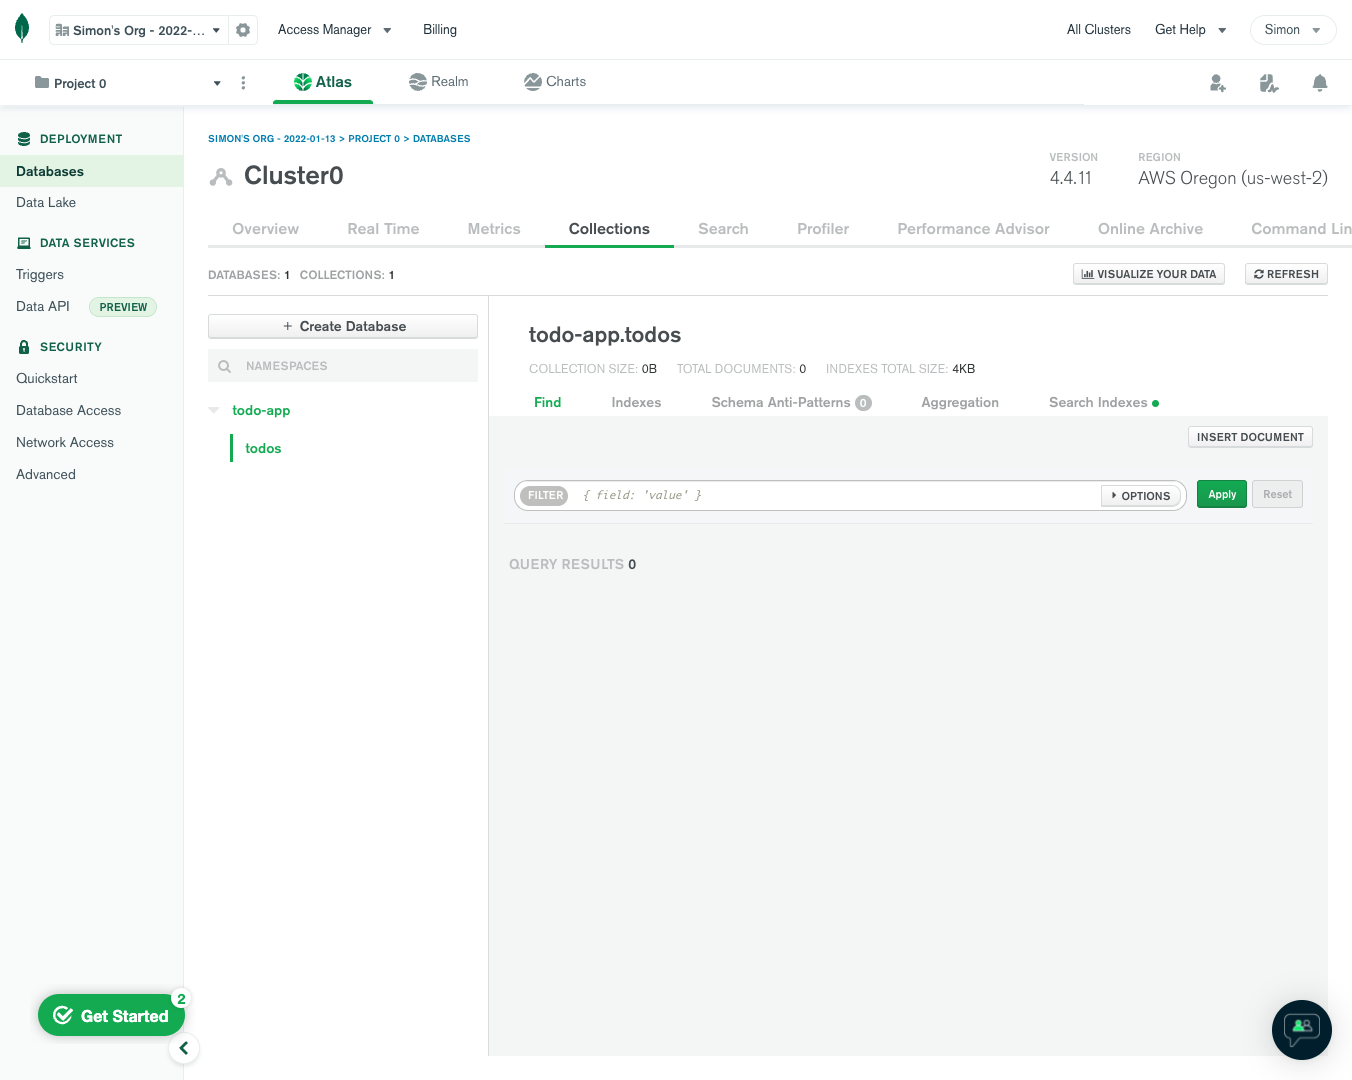
Task: Open the project options kebab menu
Action: click(x=243, y=83)
